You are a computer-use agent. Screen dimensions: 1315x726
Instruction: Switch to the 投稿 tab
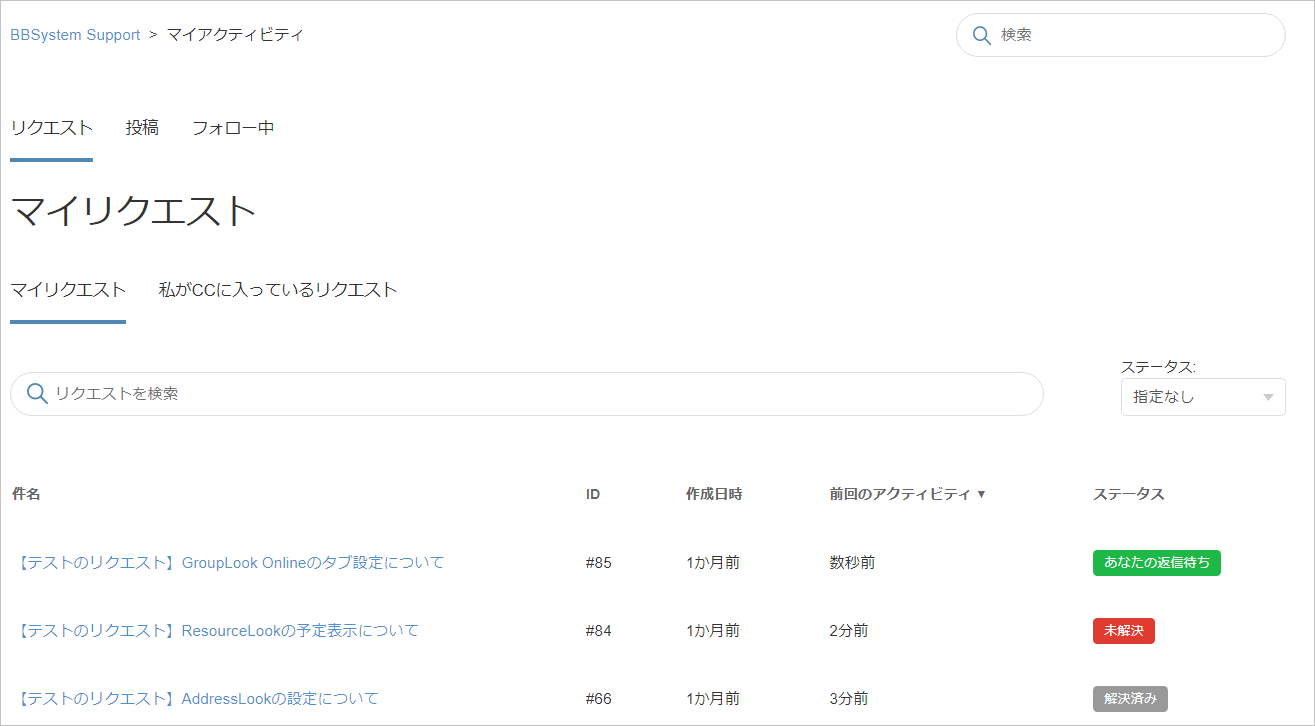point(142,128)
